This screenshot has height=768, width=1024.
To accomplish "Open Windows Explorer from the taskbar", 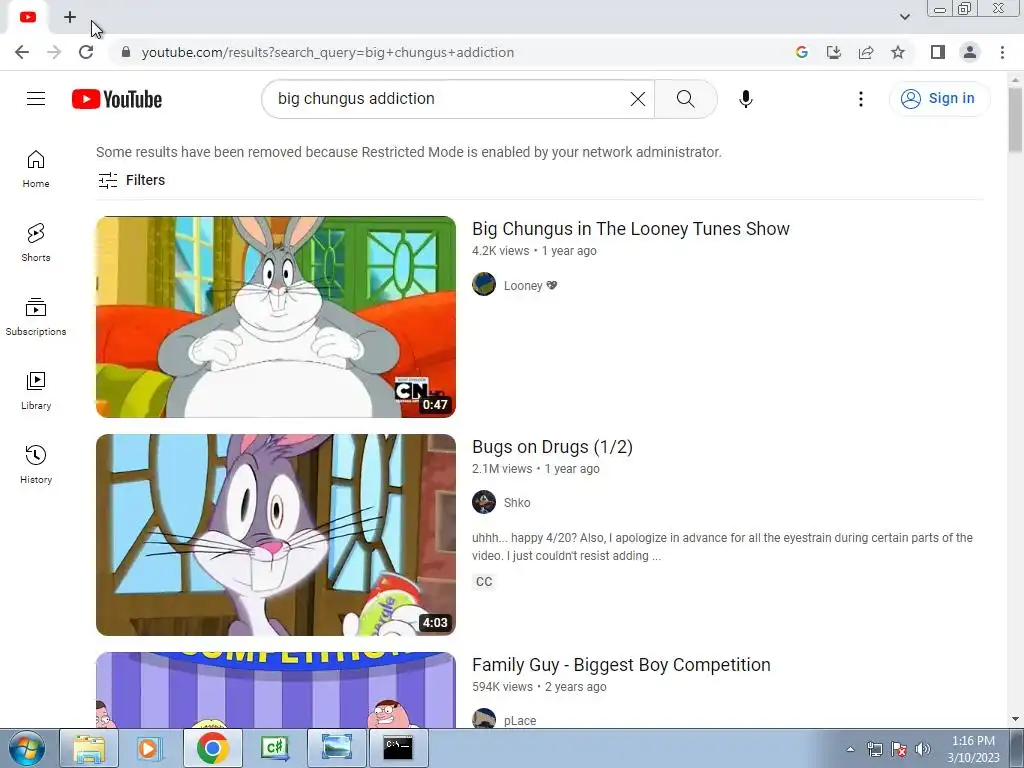I will click(89, 748).
